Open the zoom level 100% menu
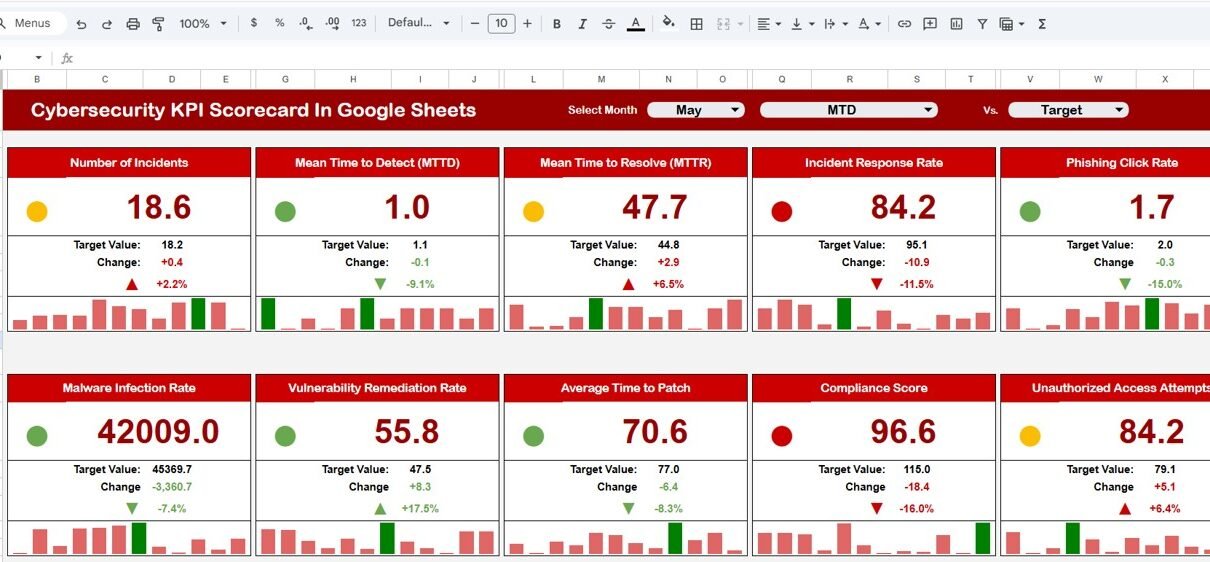Viewport: 1210px width, 562px height. click(202, 23)
